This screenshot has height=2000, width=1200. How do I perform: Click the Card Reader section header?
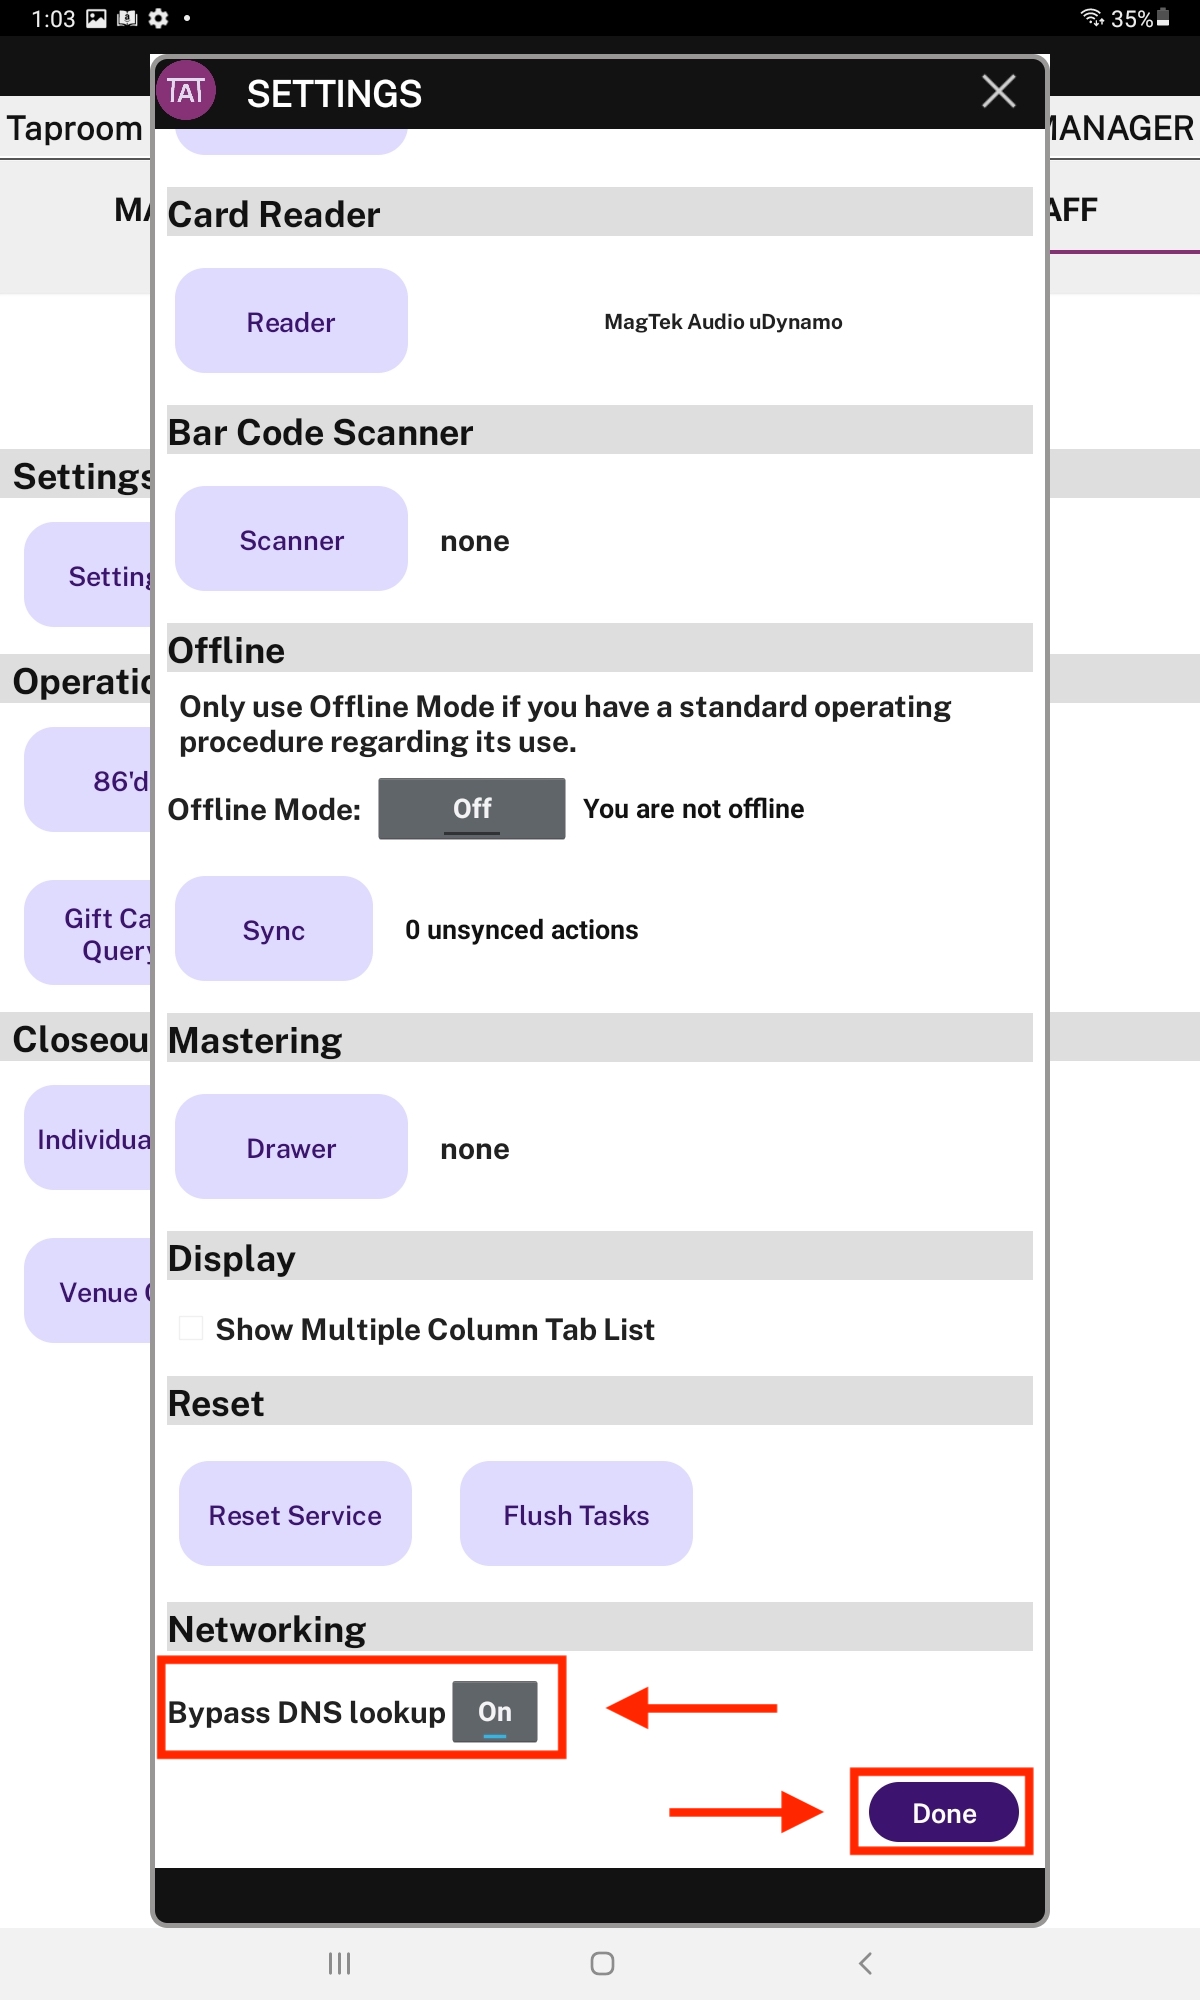(600, 213)
